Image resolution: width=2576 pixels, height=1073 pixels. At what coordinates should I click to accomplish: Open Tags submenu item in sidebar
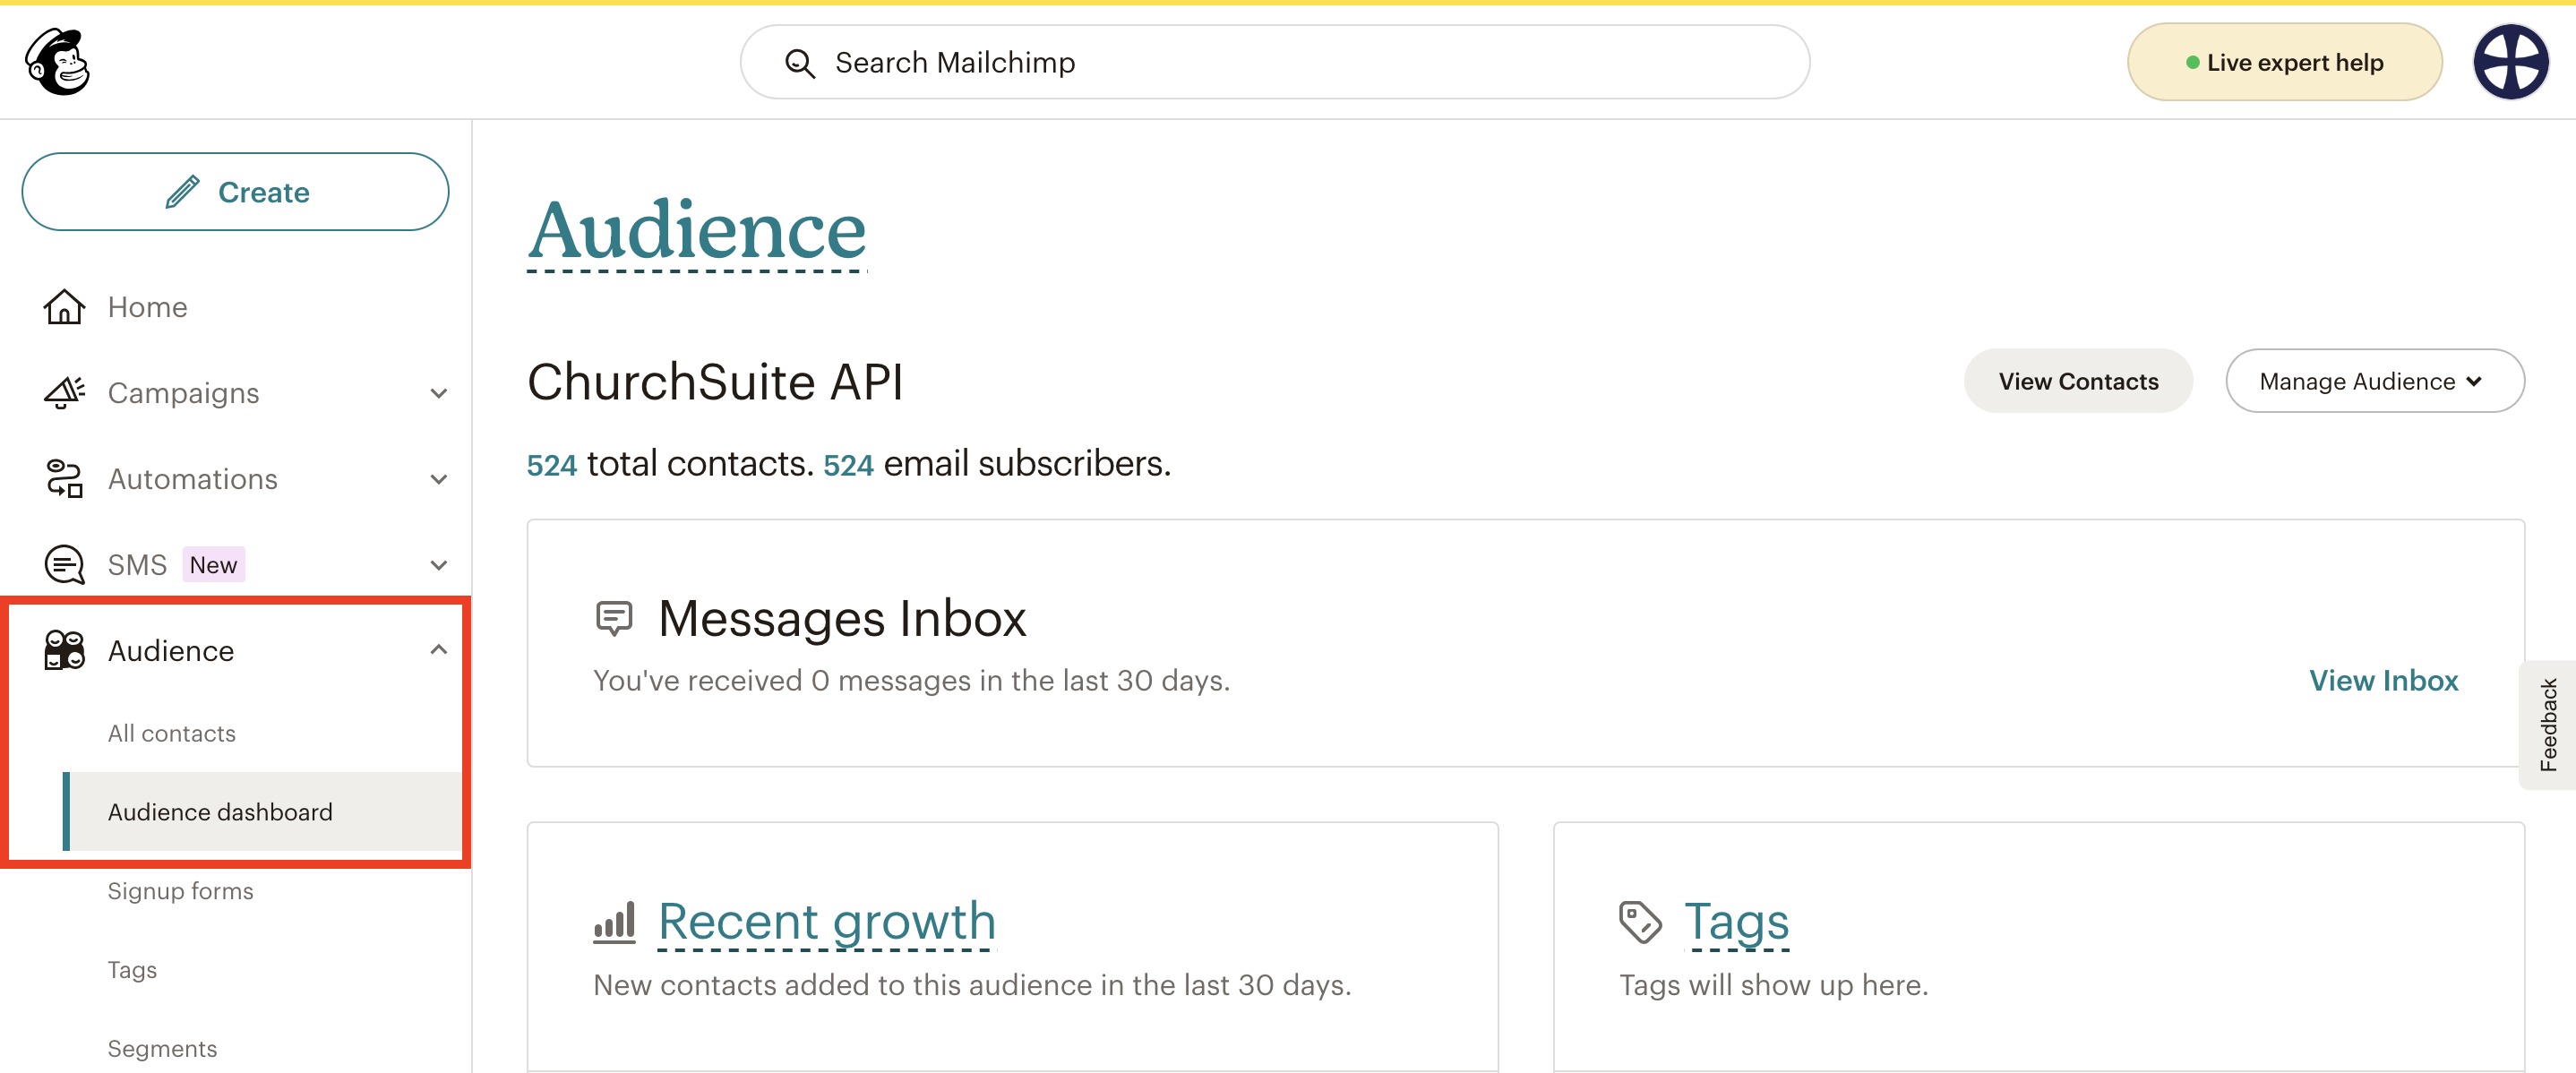click(132, 970)
